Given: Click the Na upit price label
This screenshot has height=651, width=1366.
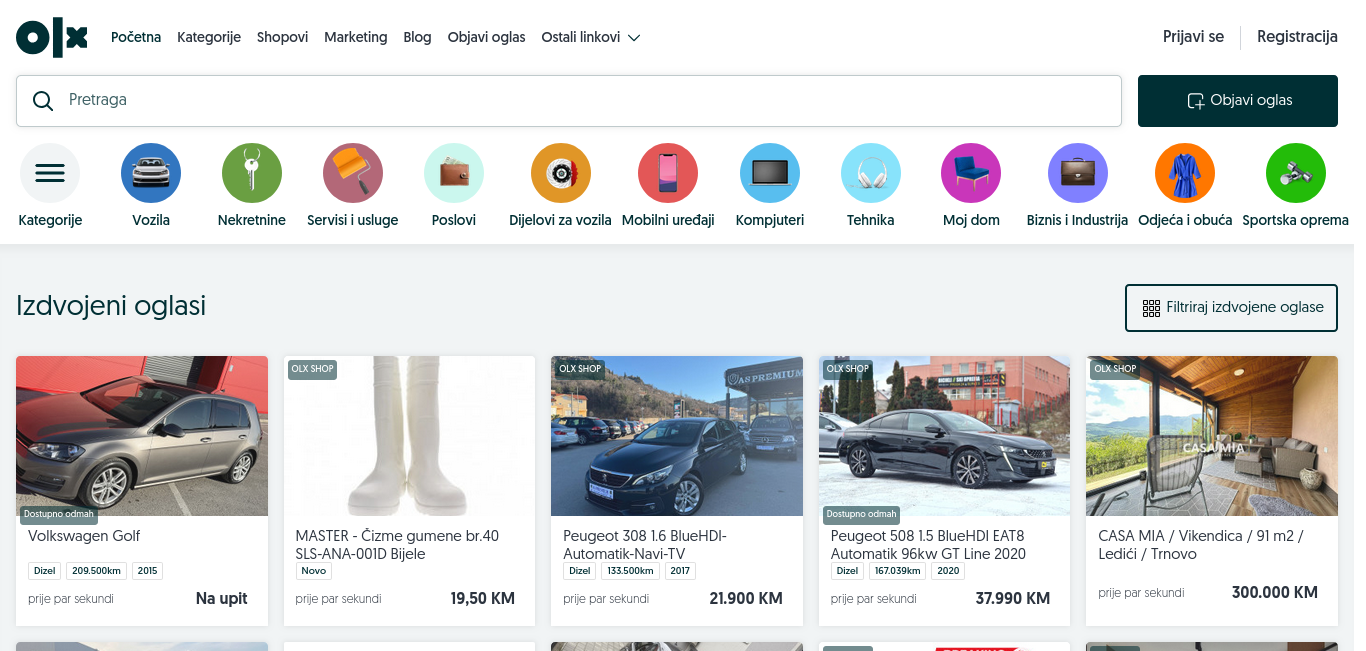Looking at the screenshot, I should pyautogui.click(x=222, y=599).
